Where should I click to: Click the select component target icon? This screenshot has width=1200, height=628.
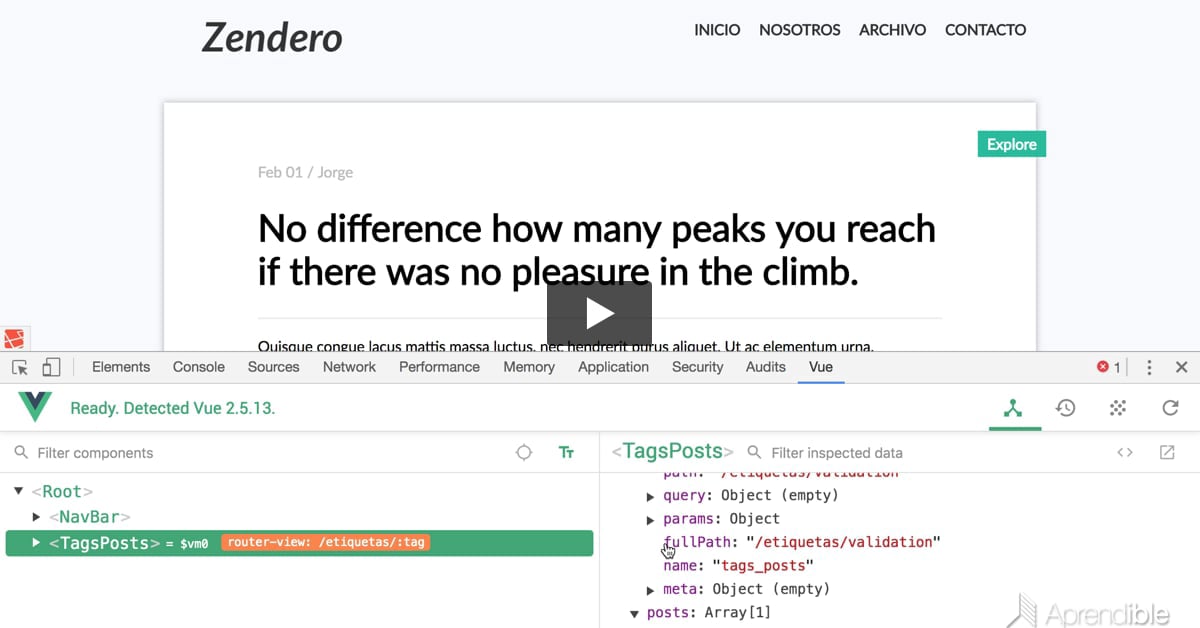click(x=524, y=453)
